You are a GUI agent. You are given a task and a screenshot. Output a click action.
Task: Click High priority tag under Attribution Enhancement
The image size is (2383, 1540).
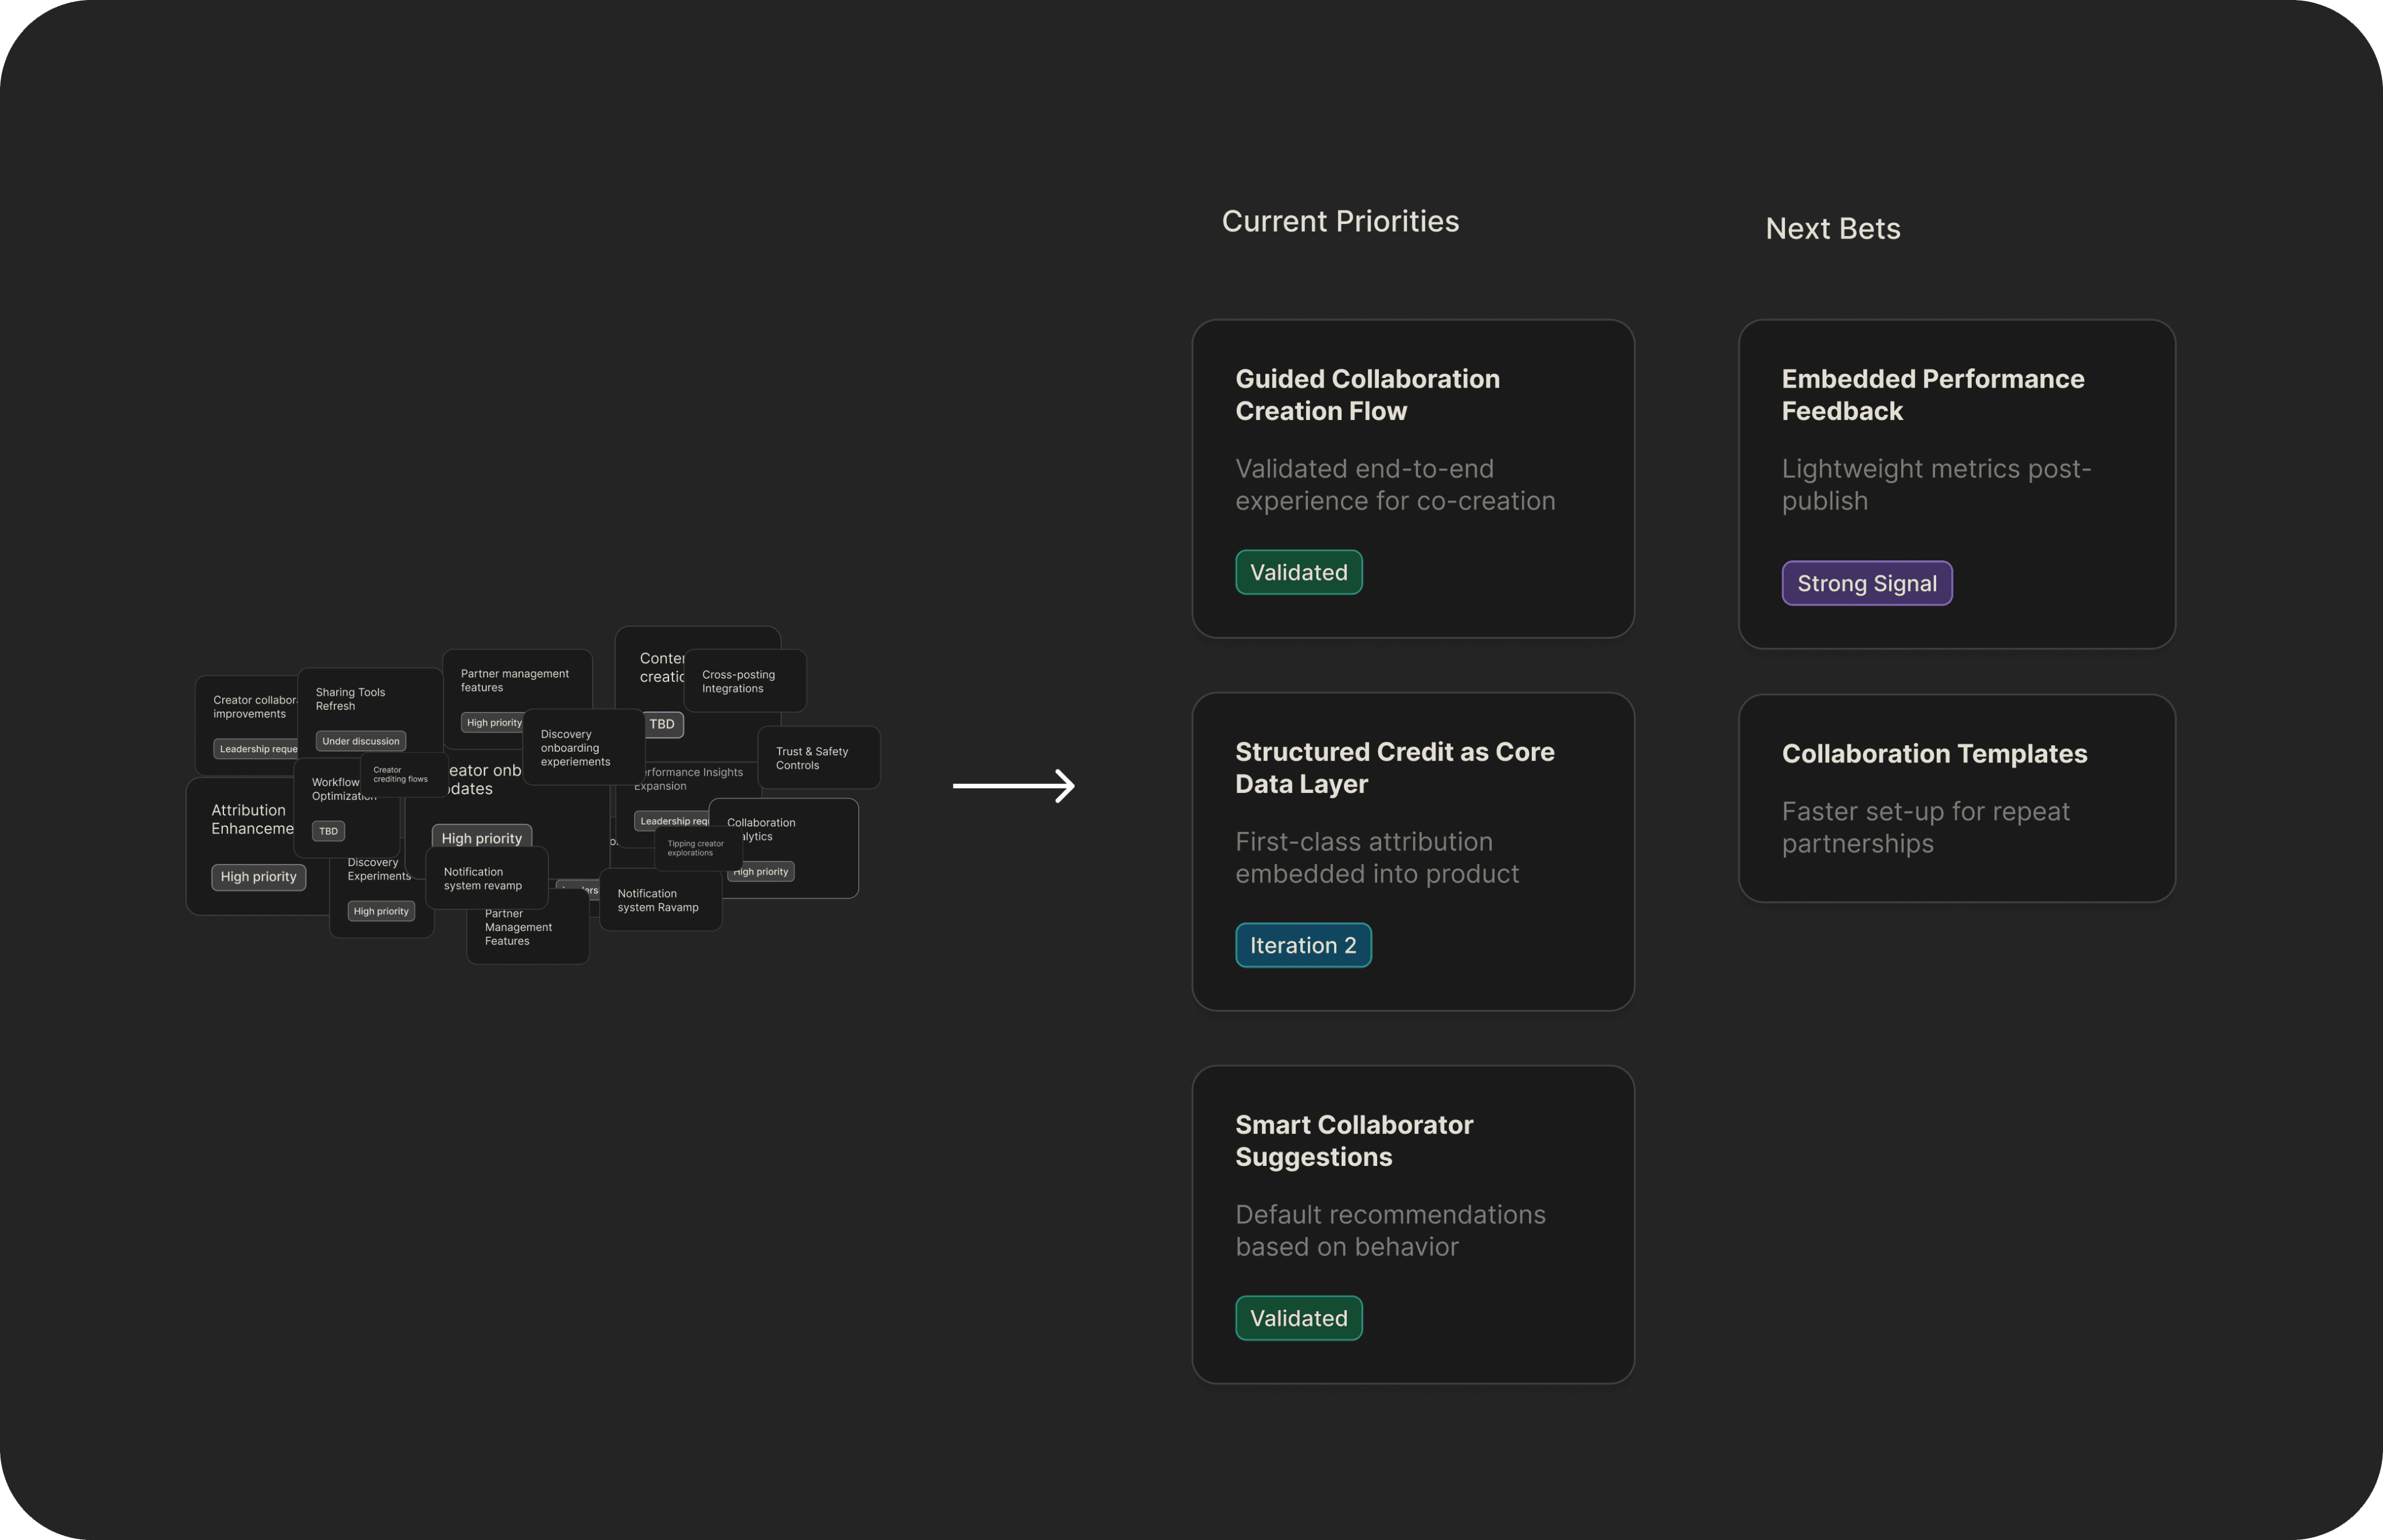[x=258, y=877]
